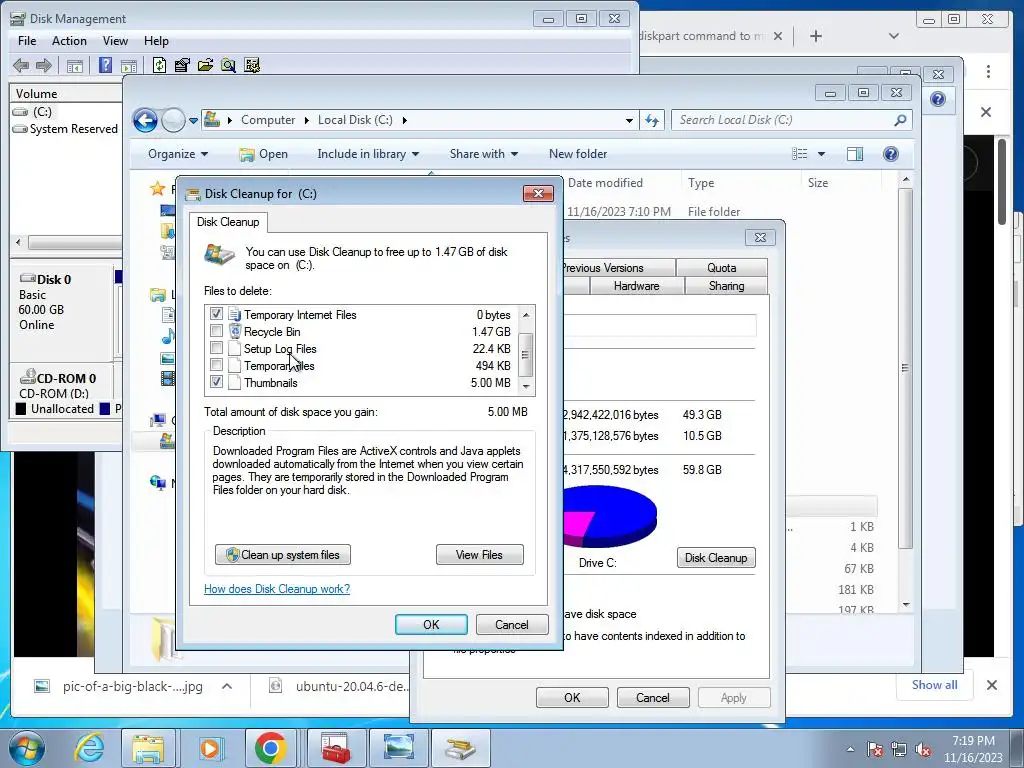The image size is (1024, 768).
Task: Uncheck Temporary Internet Files checkbox
Action: click(216, 314)
